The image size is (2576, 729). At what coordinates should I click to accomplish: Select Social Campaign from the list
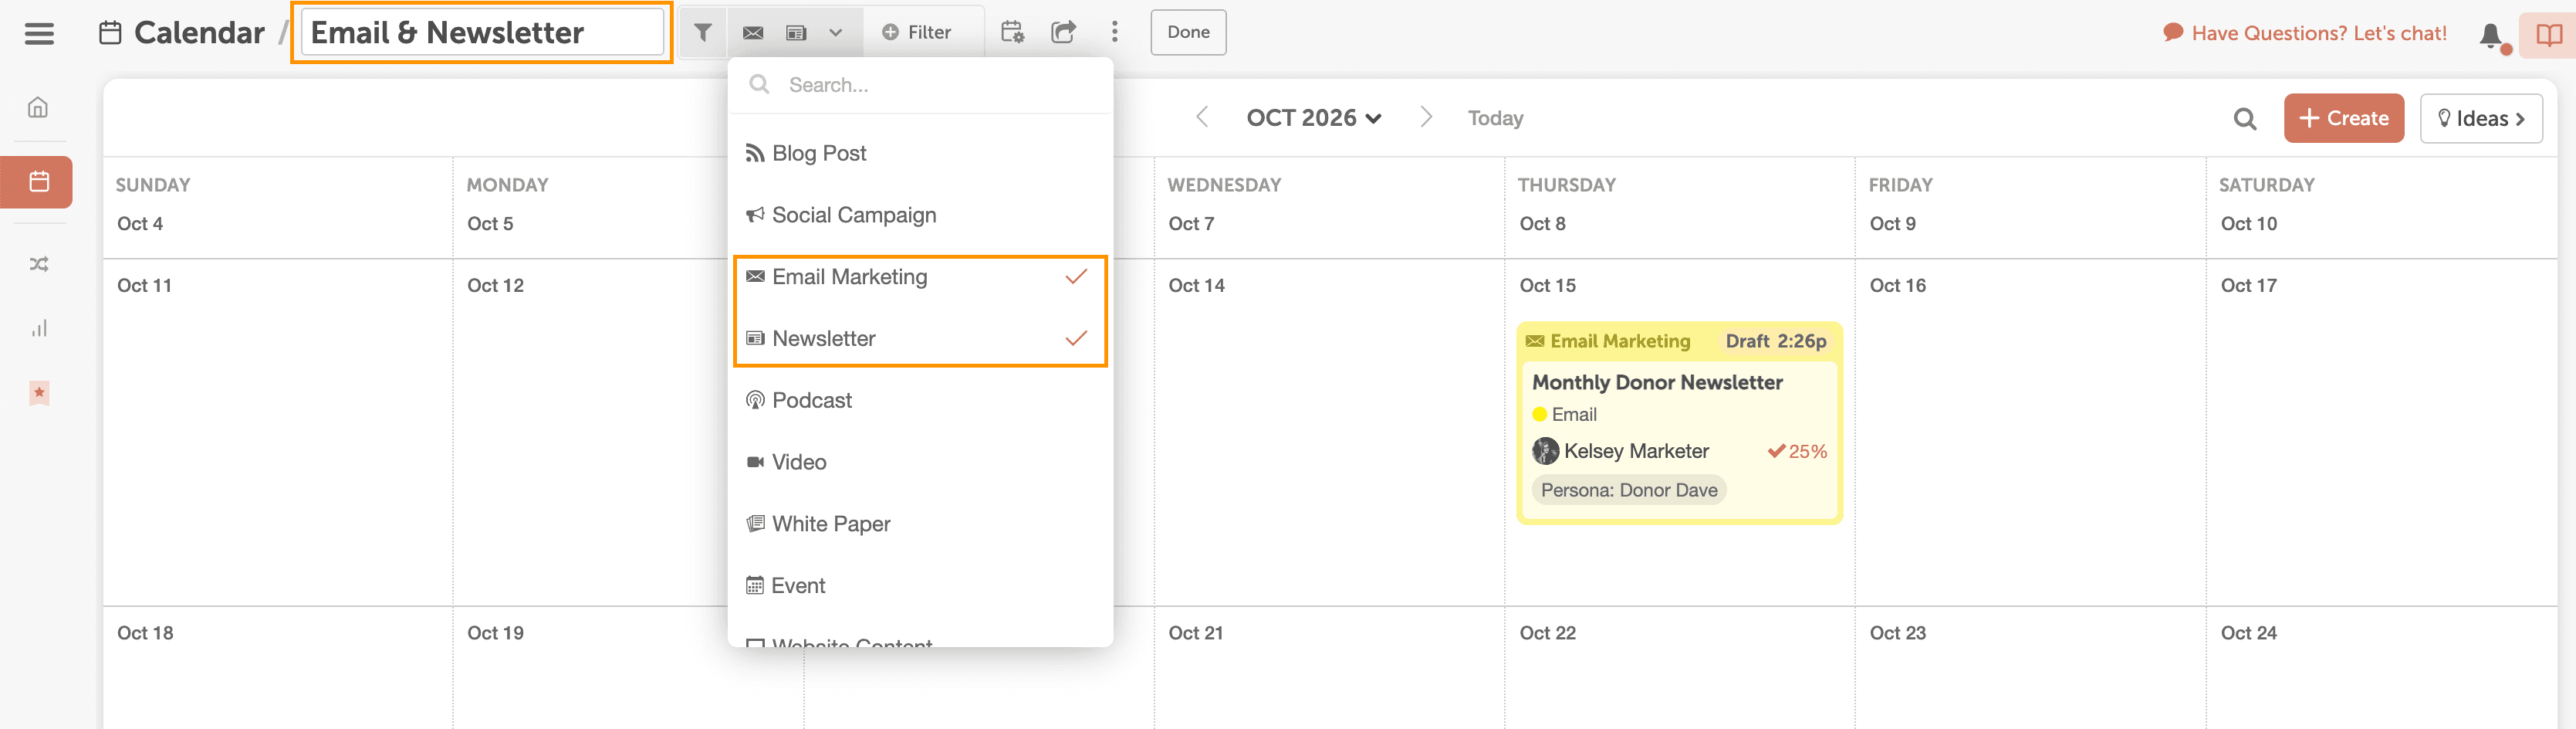pyautogui.click(x=853, y=215)
